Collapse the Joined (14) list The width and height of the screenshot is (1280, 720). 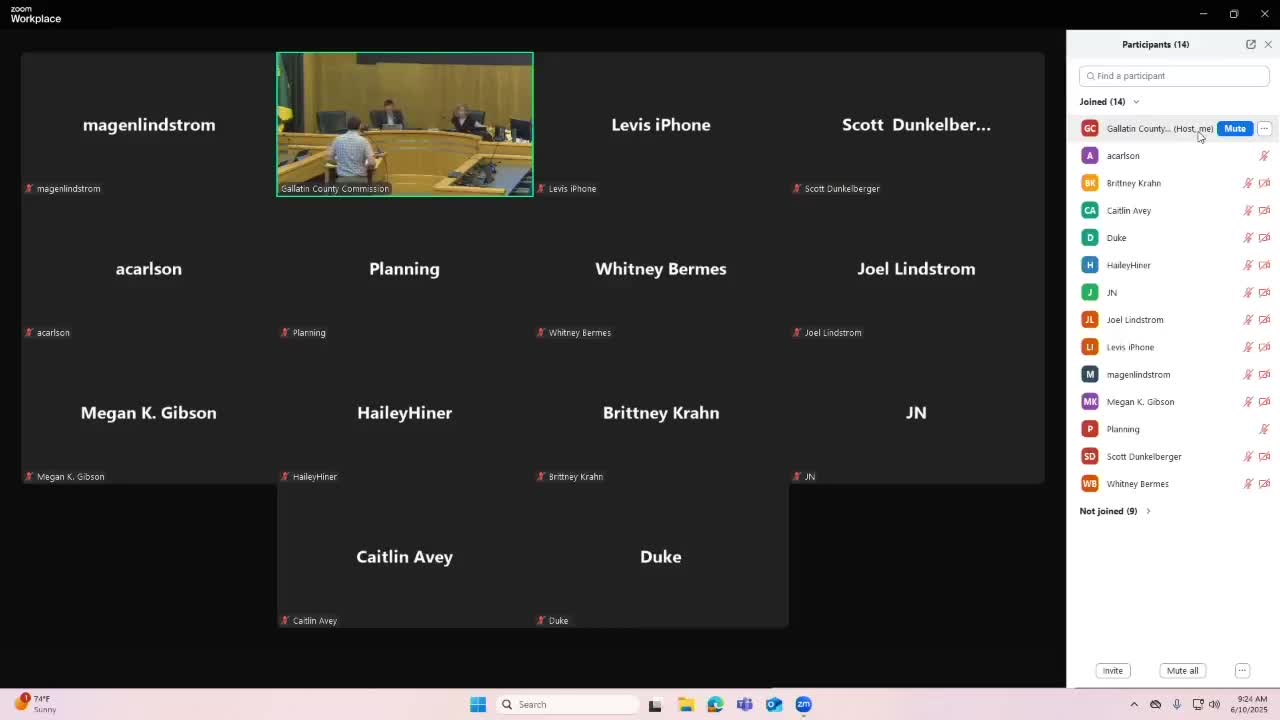(1136, 102)
